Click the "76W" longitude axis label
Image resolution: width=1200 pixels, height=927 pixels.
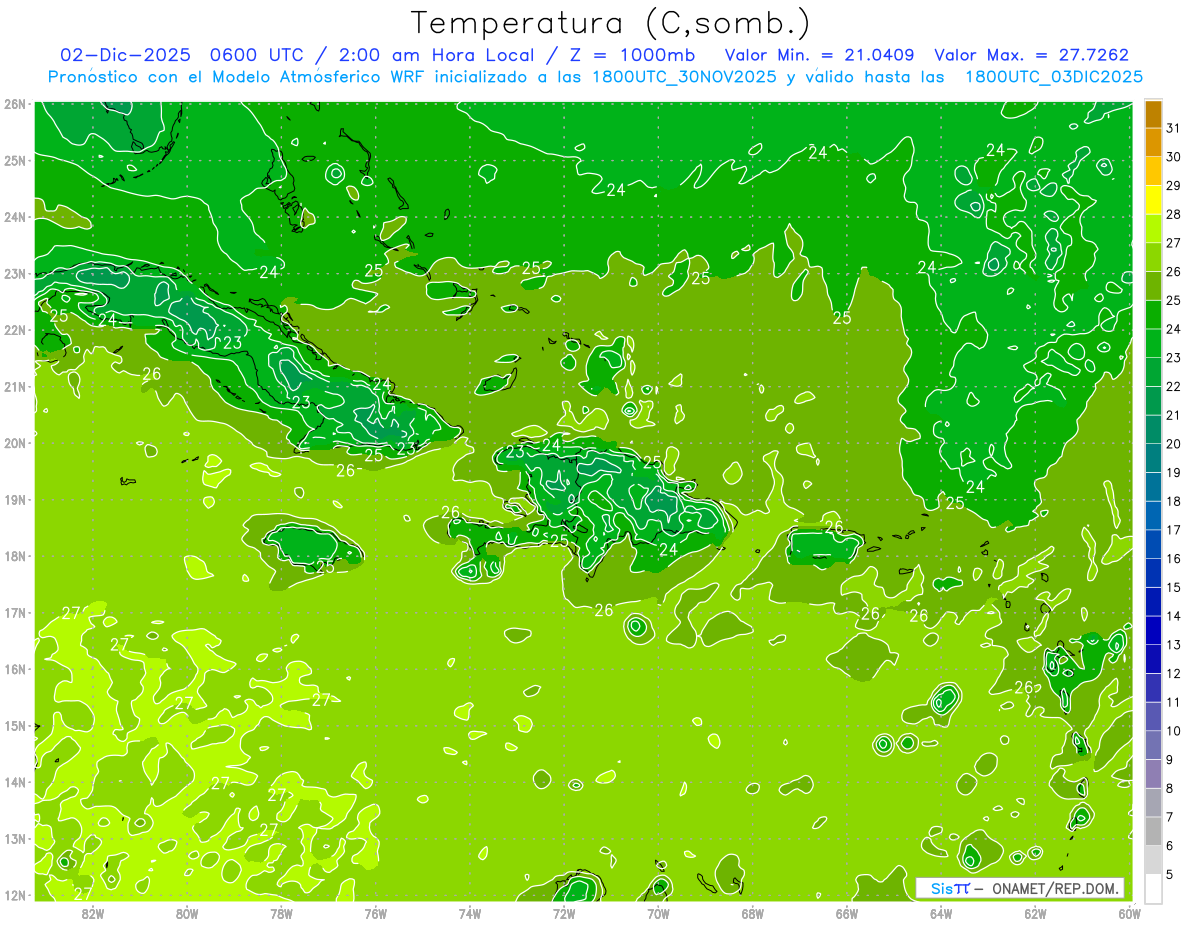click(x=376, y=913)
